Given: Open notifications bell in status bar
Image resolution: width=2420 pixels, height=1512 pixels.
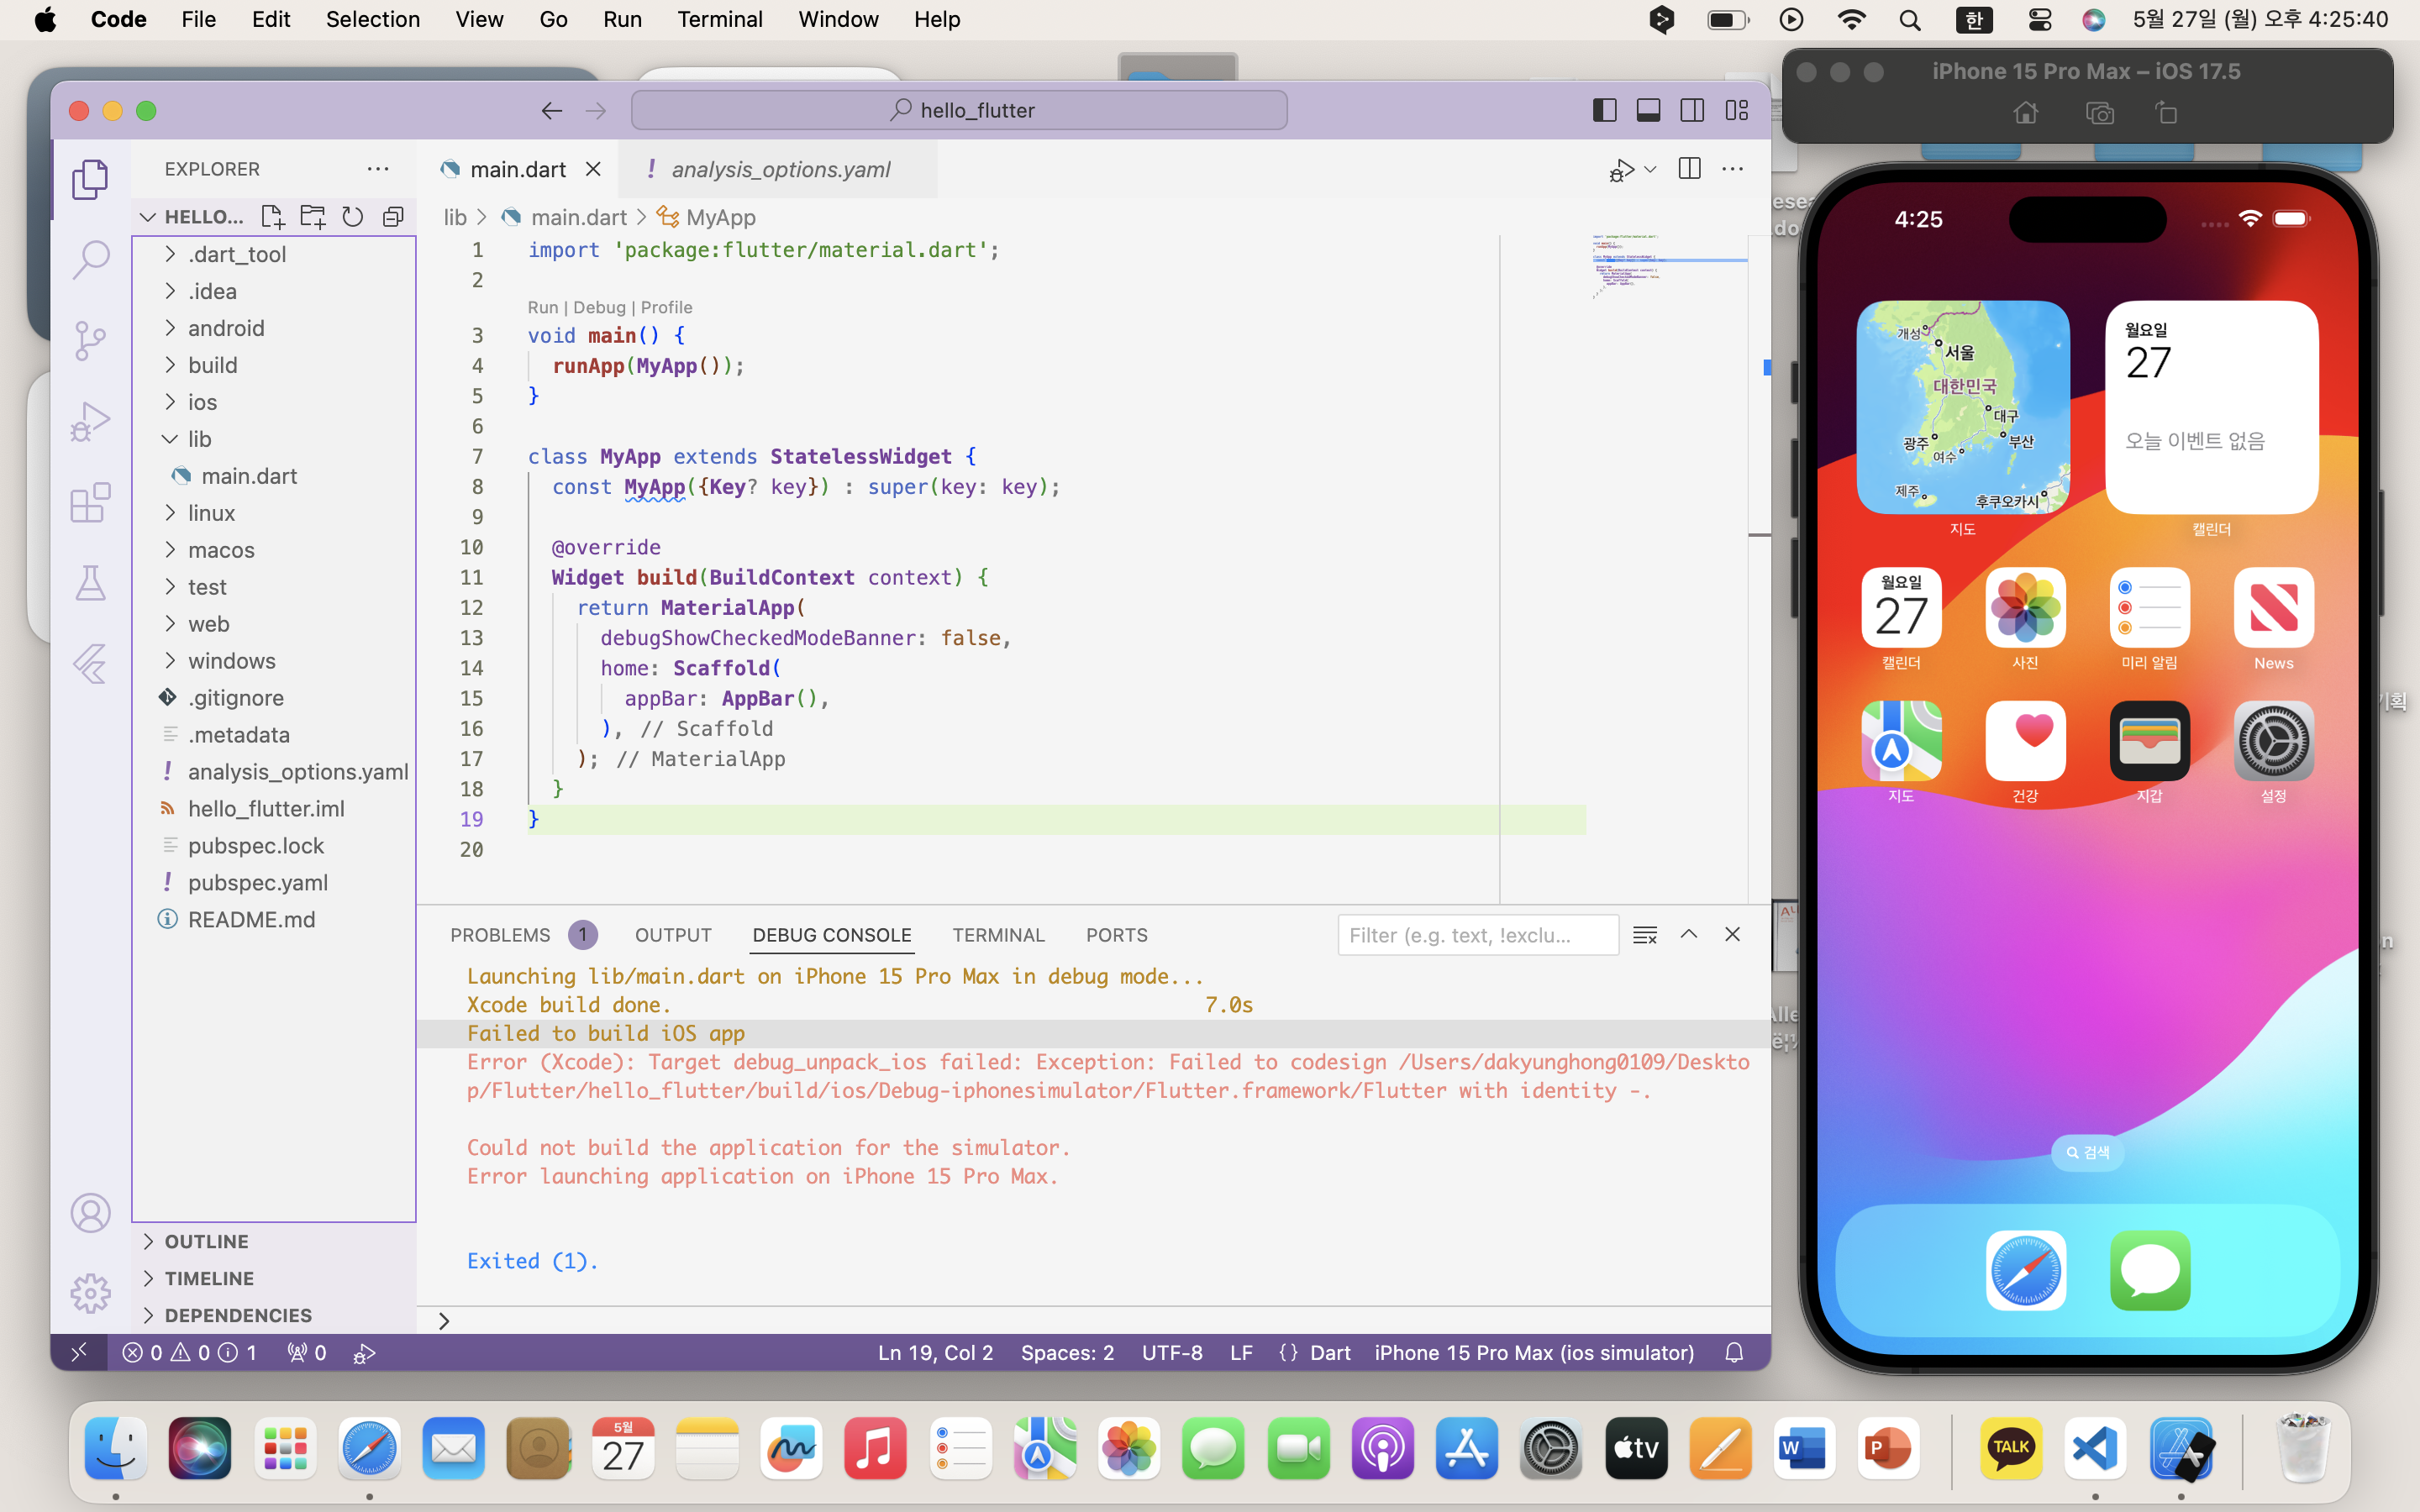Looking at the screenshot, I should tap(1734, 1353).
